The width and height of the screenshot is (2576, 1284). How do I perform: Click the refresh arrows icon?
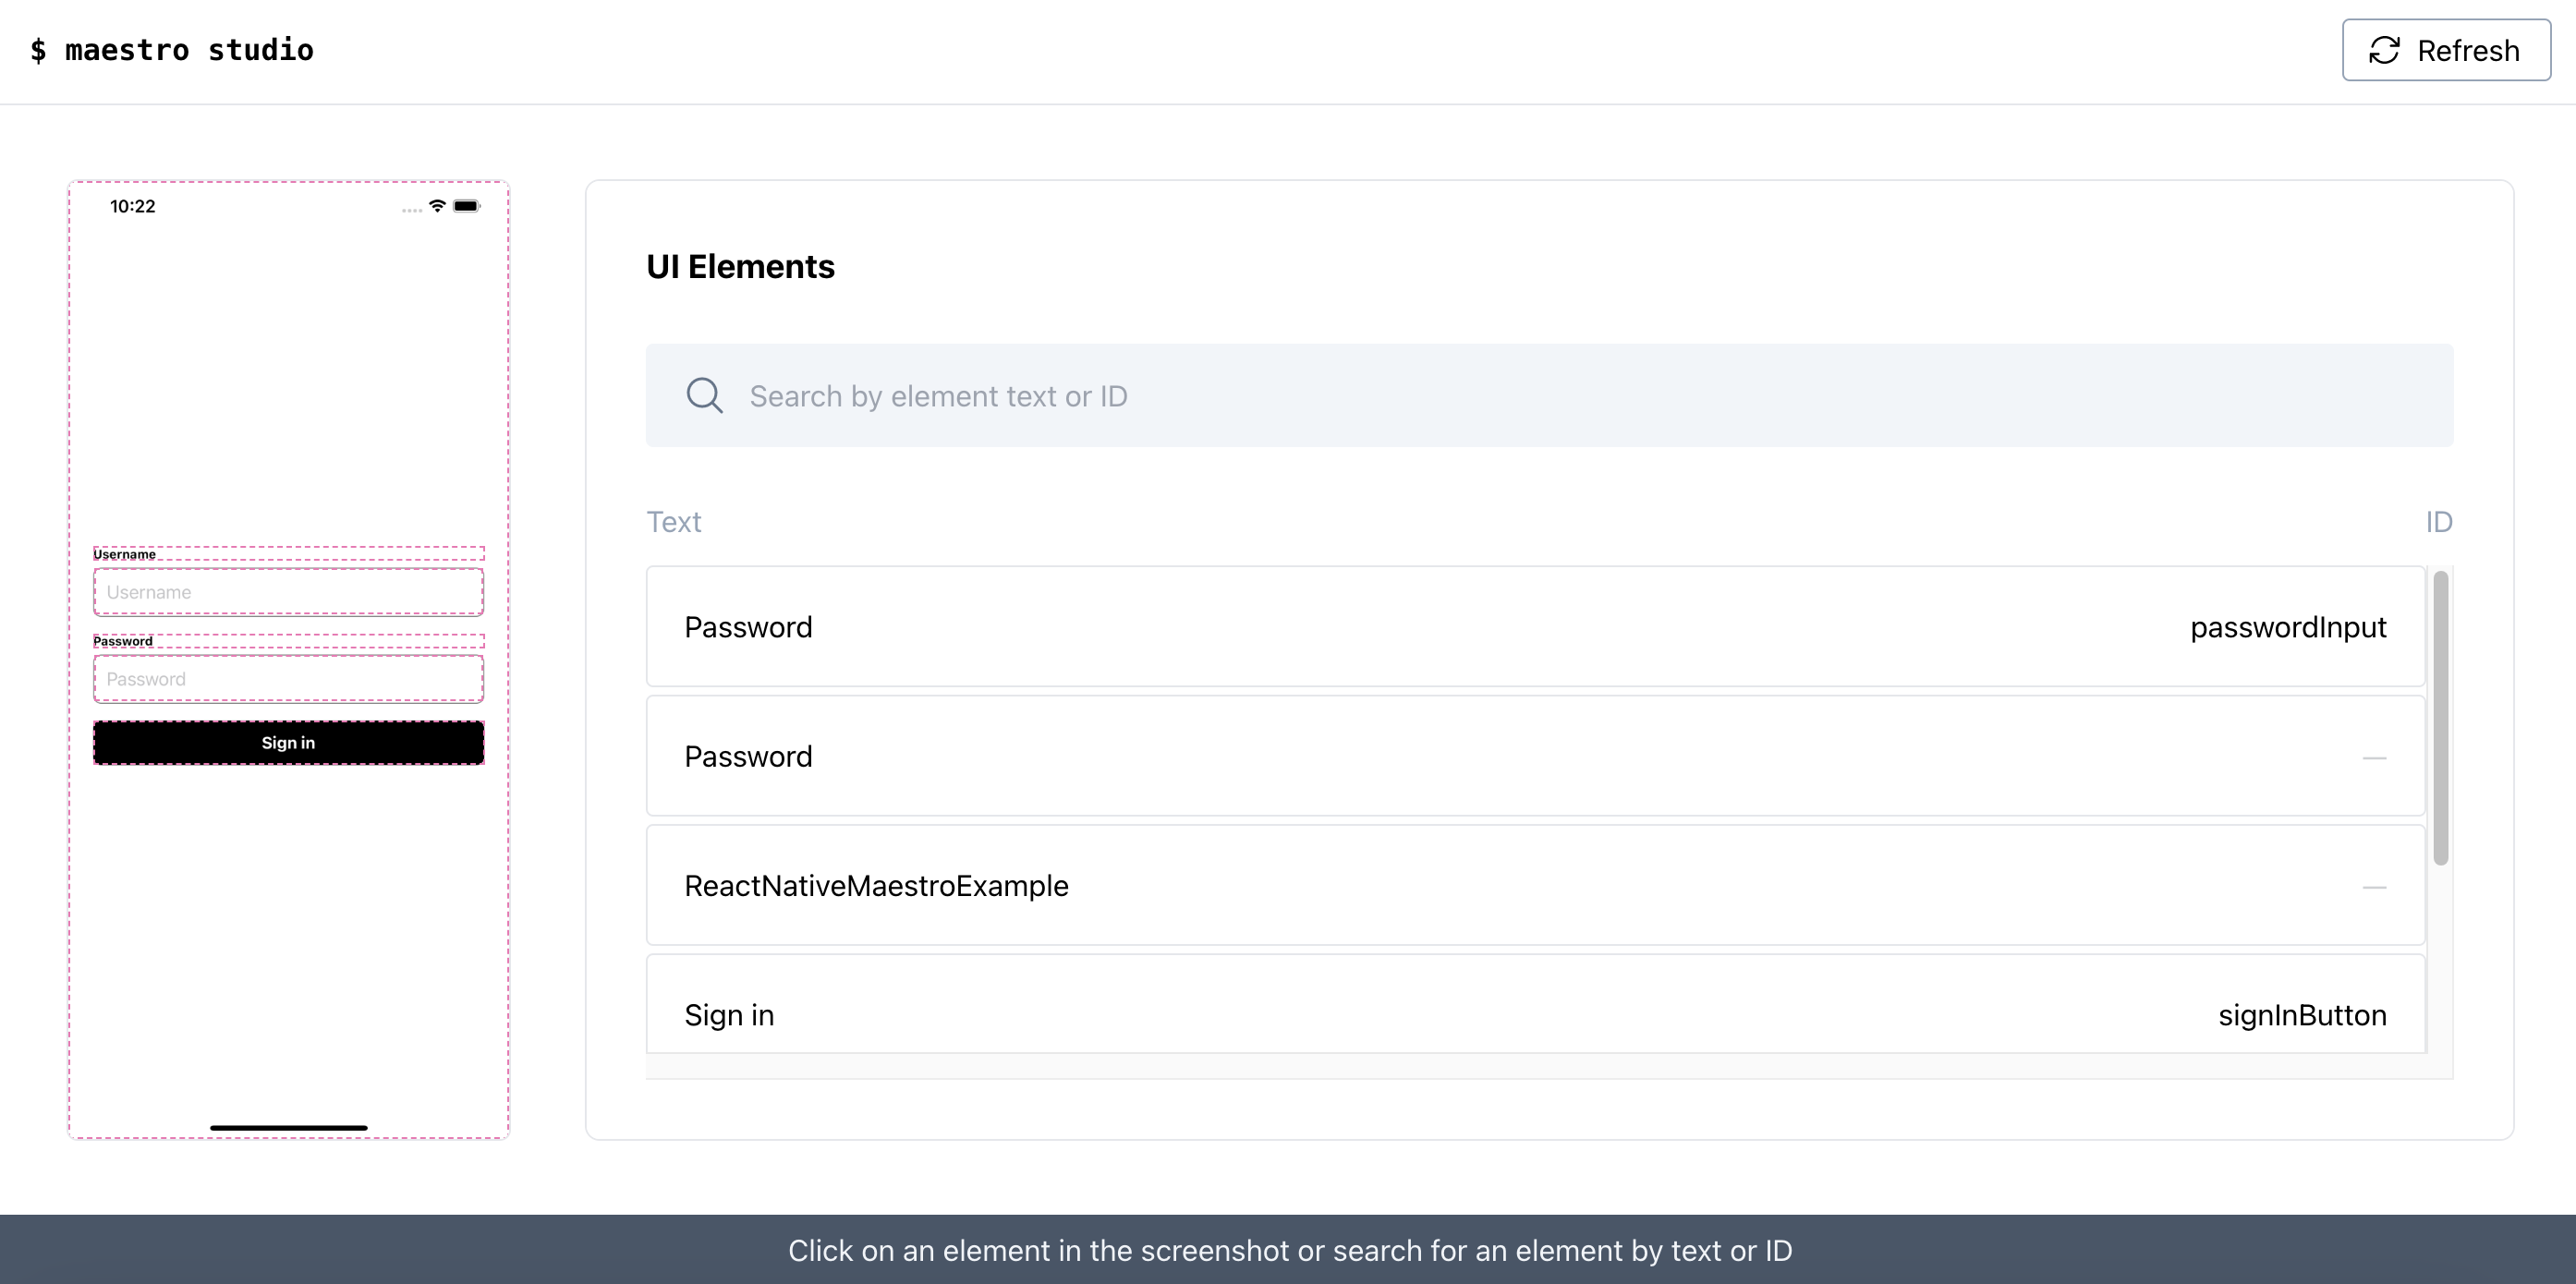[x=2384, y=50]
